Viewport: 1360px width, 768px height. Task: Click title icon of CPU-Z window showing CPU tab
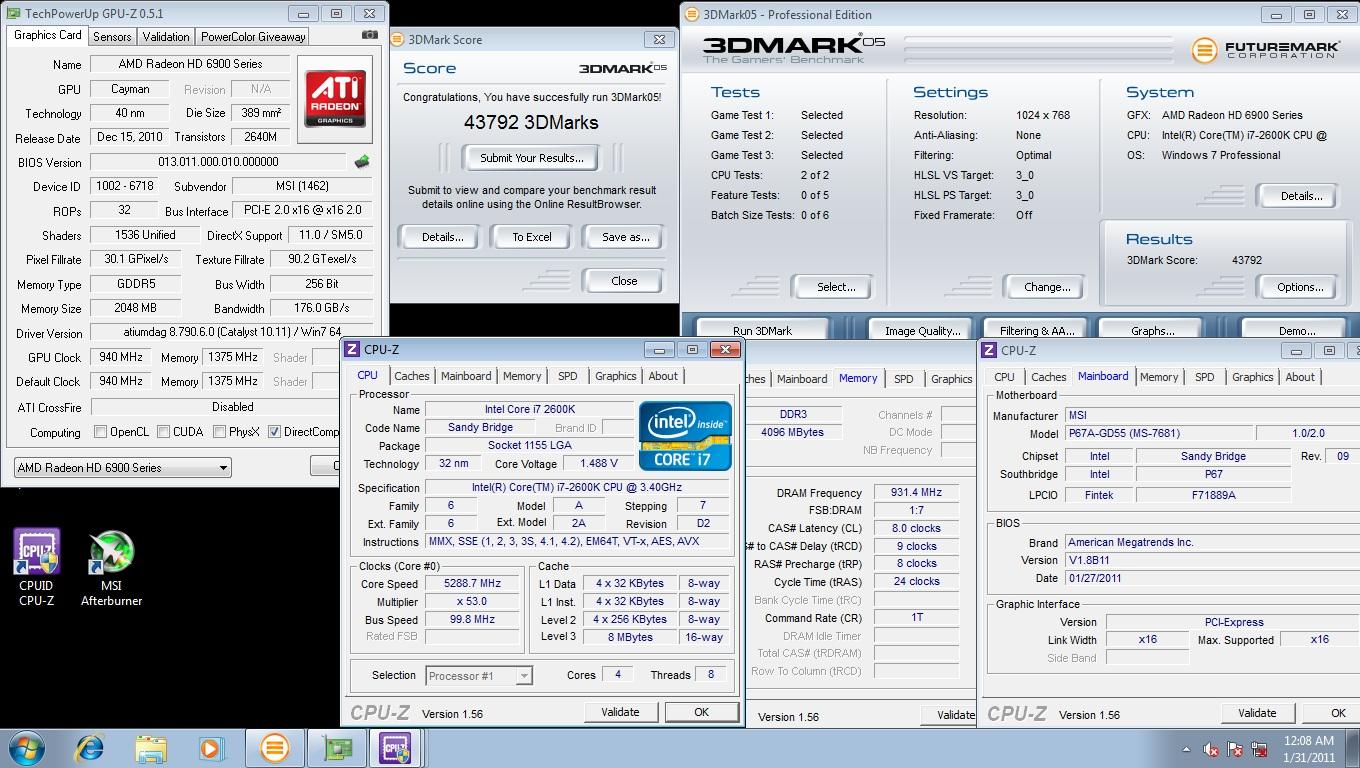coord(352,349)
